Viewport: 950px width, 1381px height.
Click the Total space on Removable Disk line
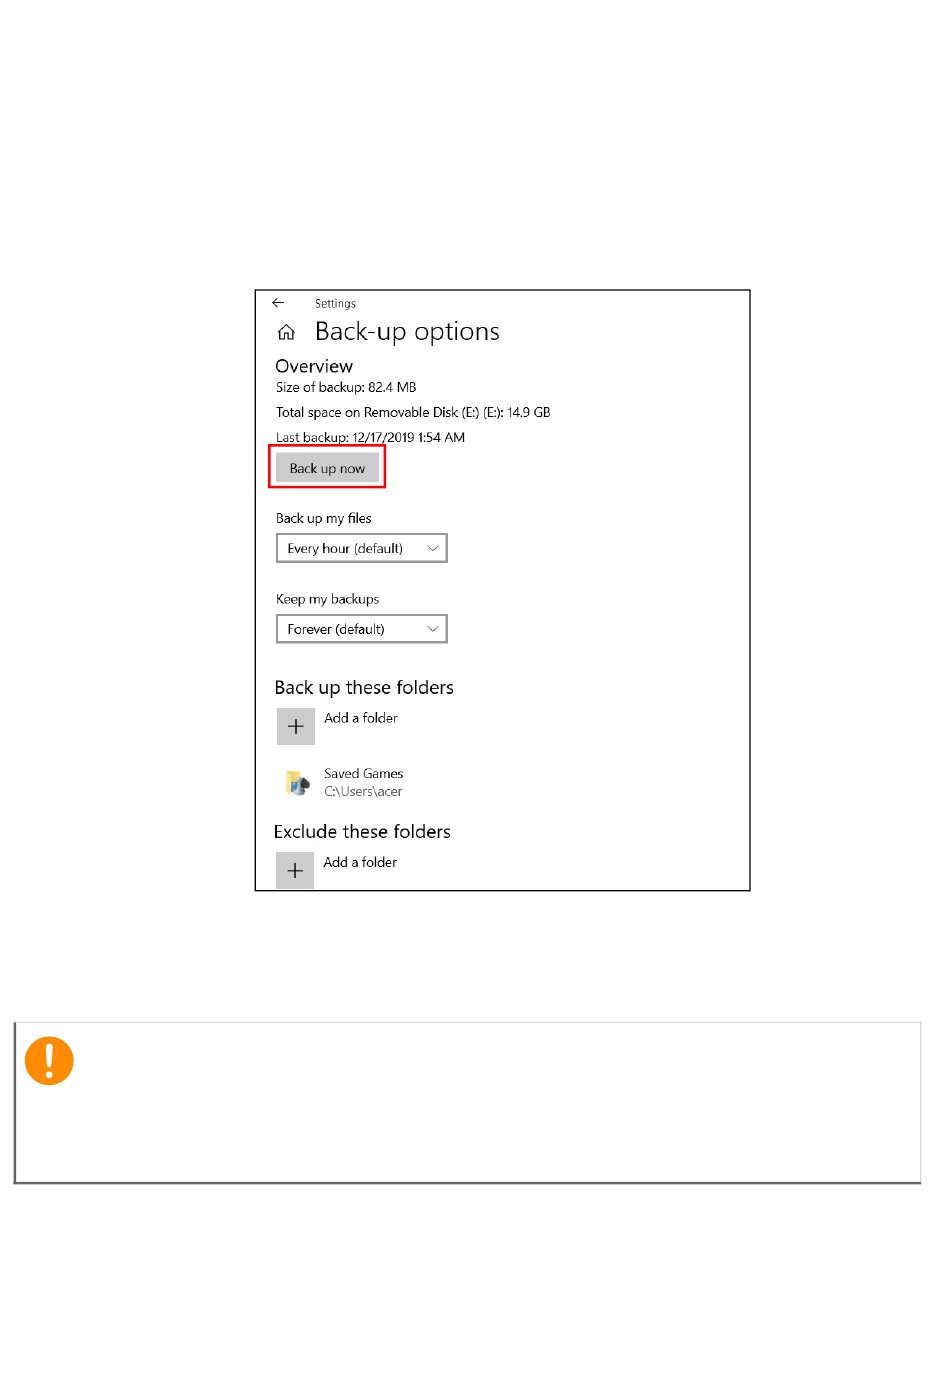click(413, 412)
